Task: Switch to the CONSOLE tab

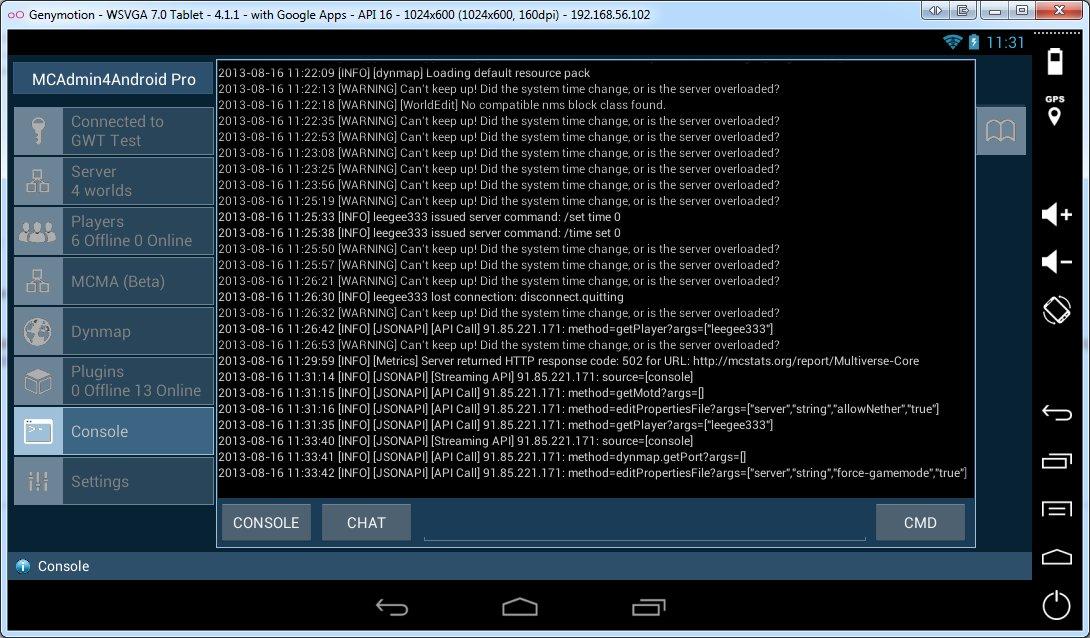Action: [x=266, y=522]
